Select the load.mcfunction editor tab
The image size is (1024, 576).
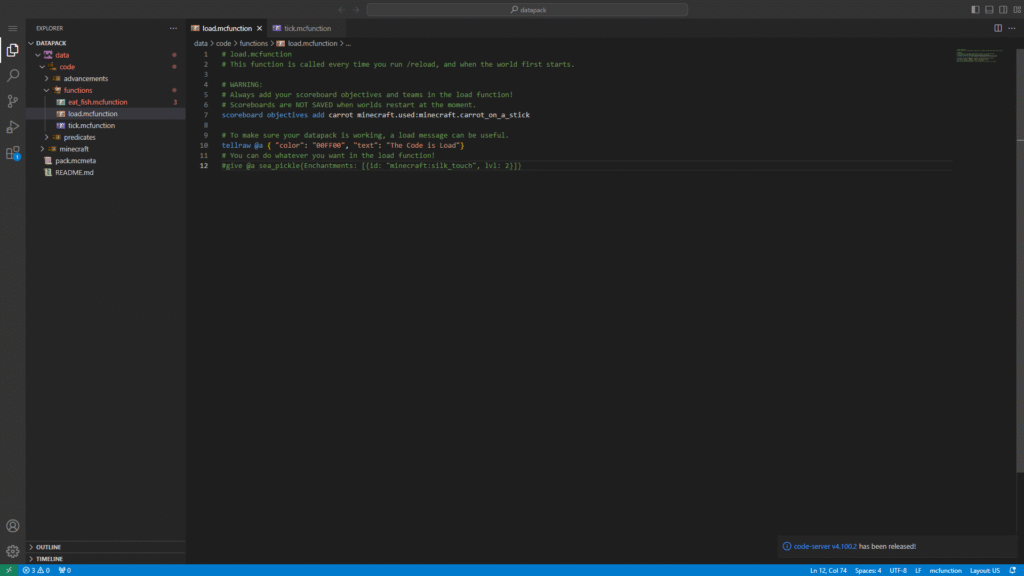pos(227,28)
